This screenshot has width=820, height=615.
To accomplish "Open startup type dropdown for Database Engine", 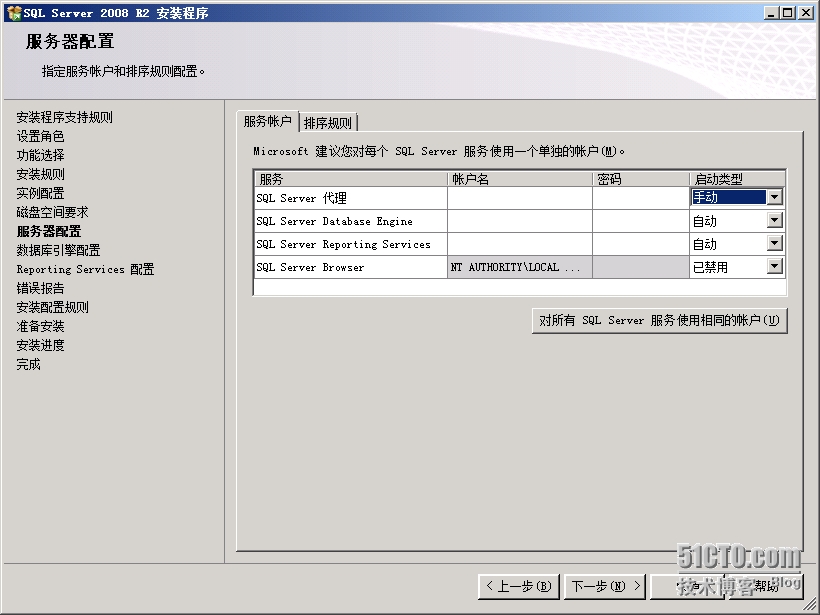I will pos(775,220).
